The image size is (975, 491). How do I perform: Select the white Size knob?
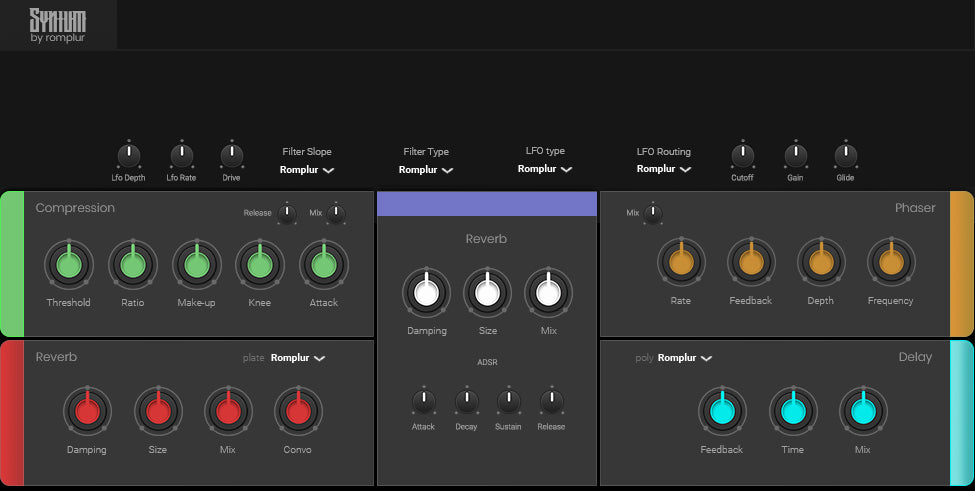[x=488, y=293]
